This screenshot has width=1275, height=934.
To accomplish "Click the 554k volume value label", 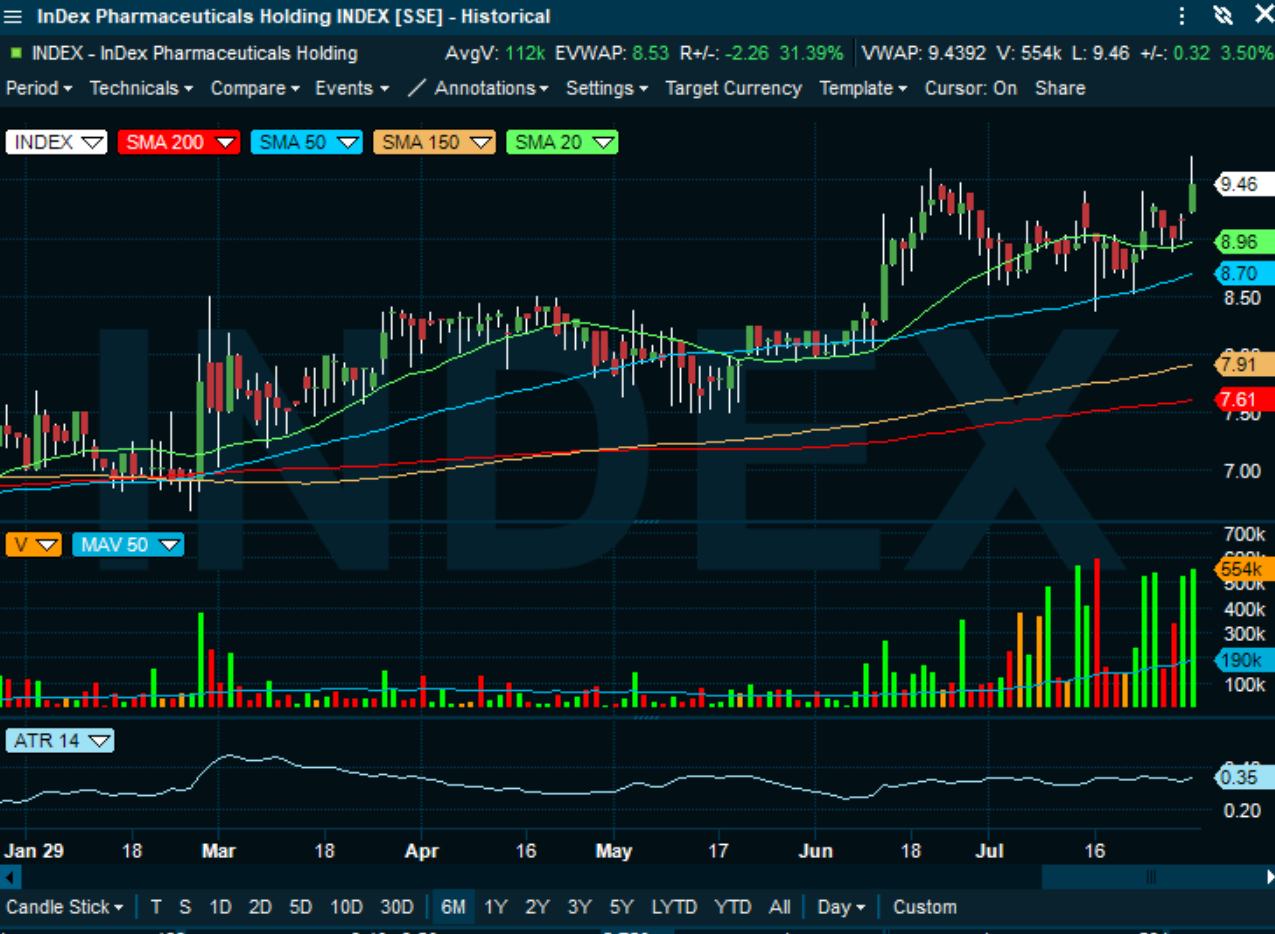I will click(x=1243, y=569).
